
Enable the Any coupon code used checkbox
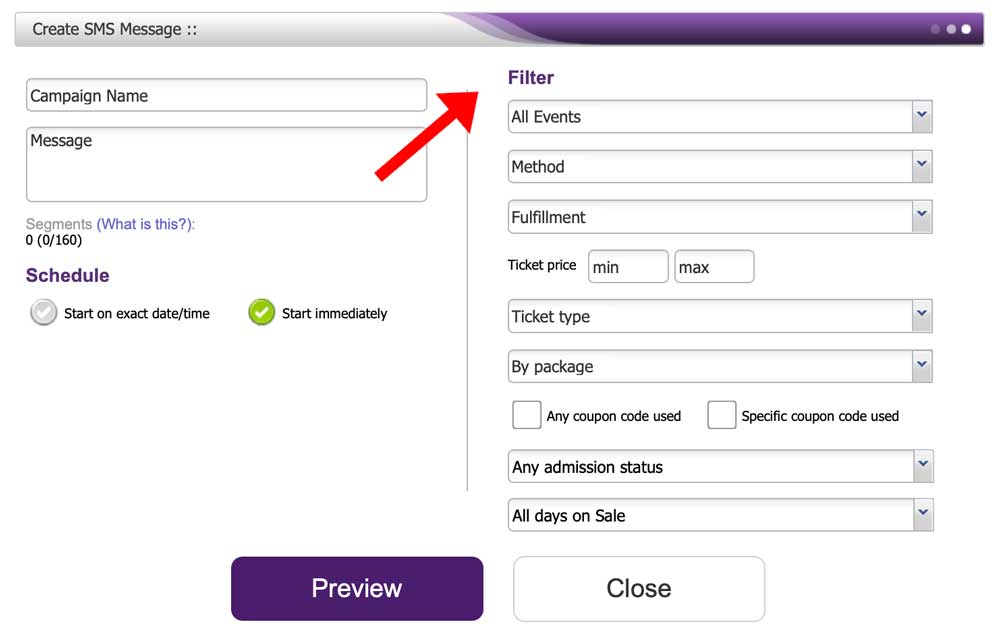point(527,414)
